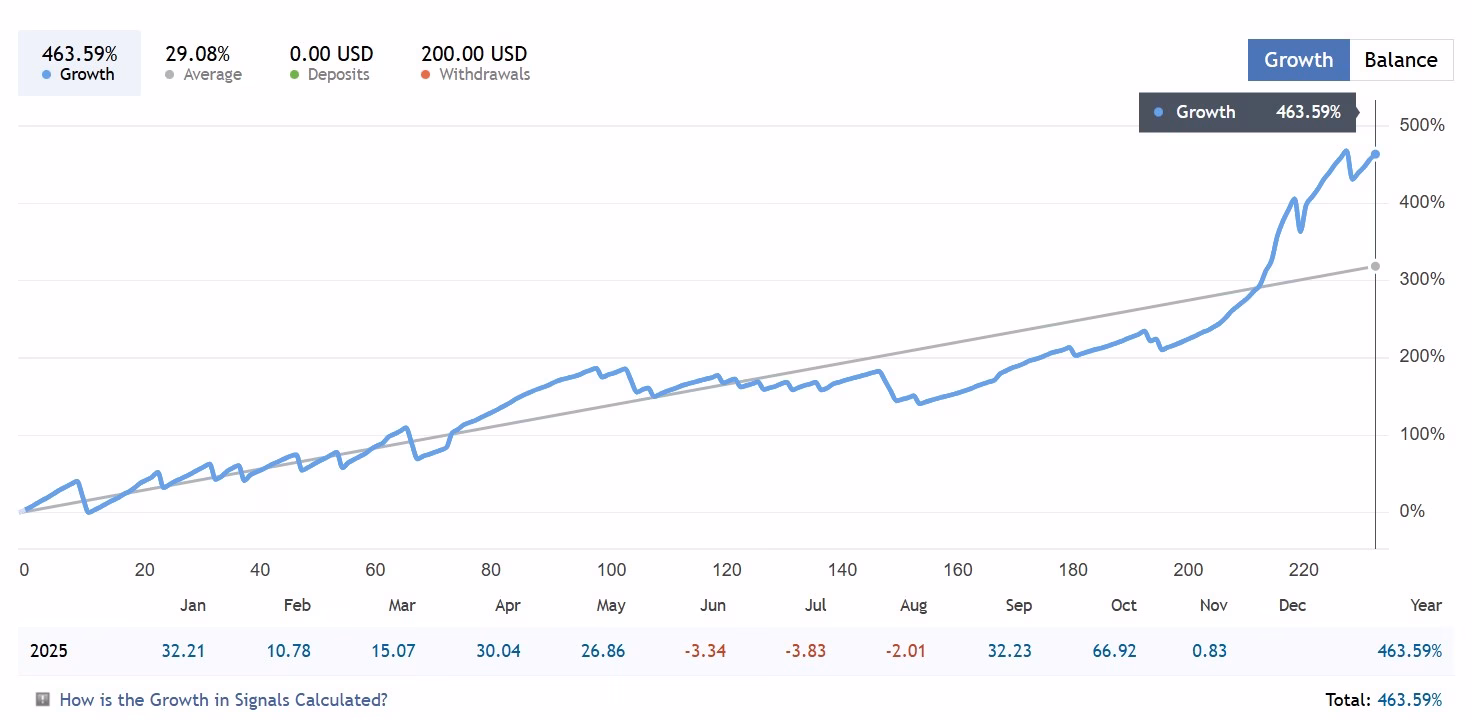Click the 300% y-axis label
The width and height of the screenshot is (1472, 720).
1423,279
